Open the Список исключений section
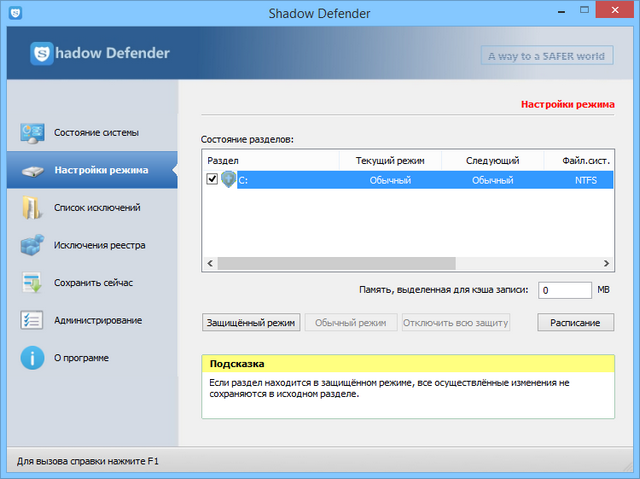The image size is (640, 479). coord(97,208)
